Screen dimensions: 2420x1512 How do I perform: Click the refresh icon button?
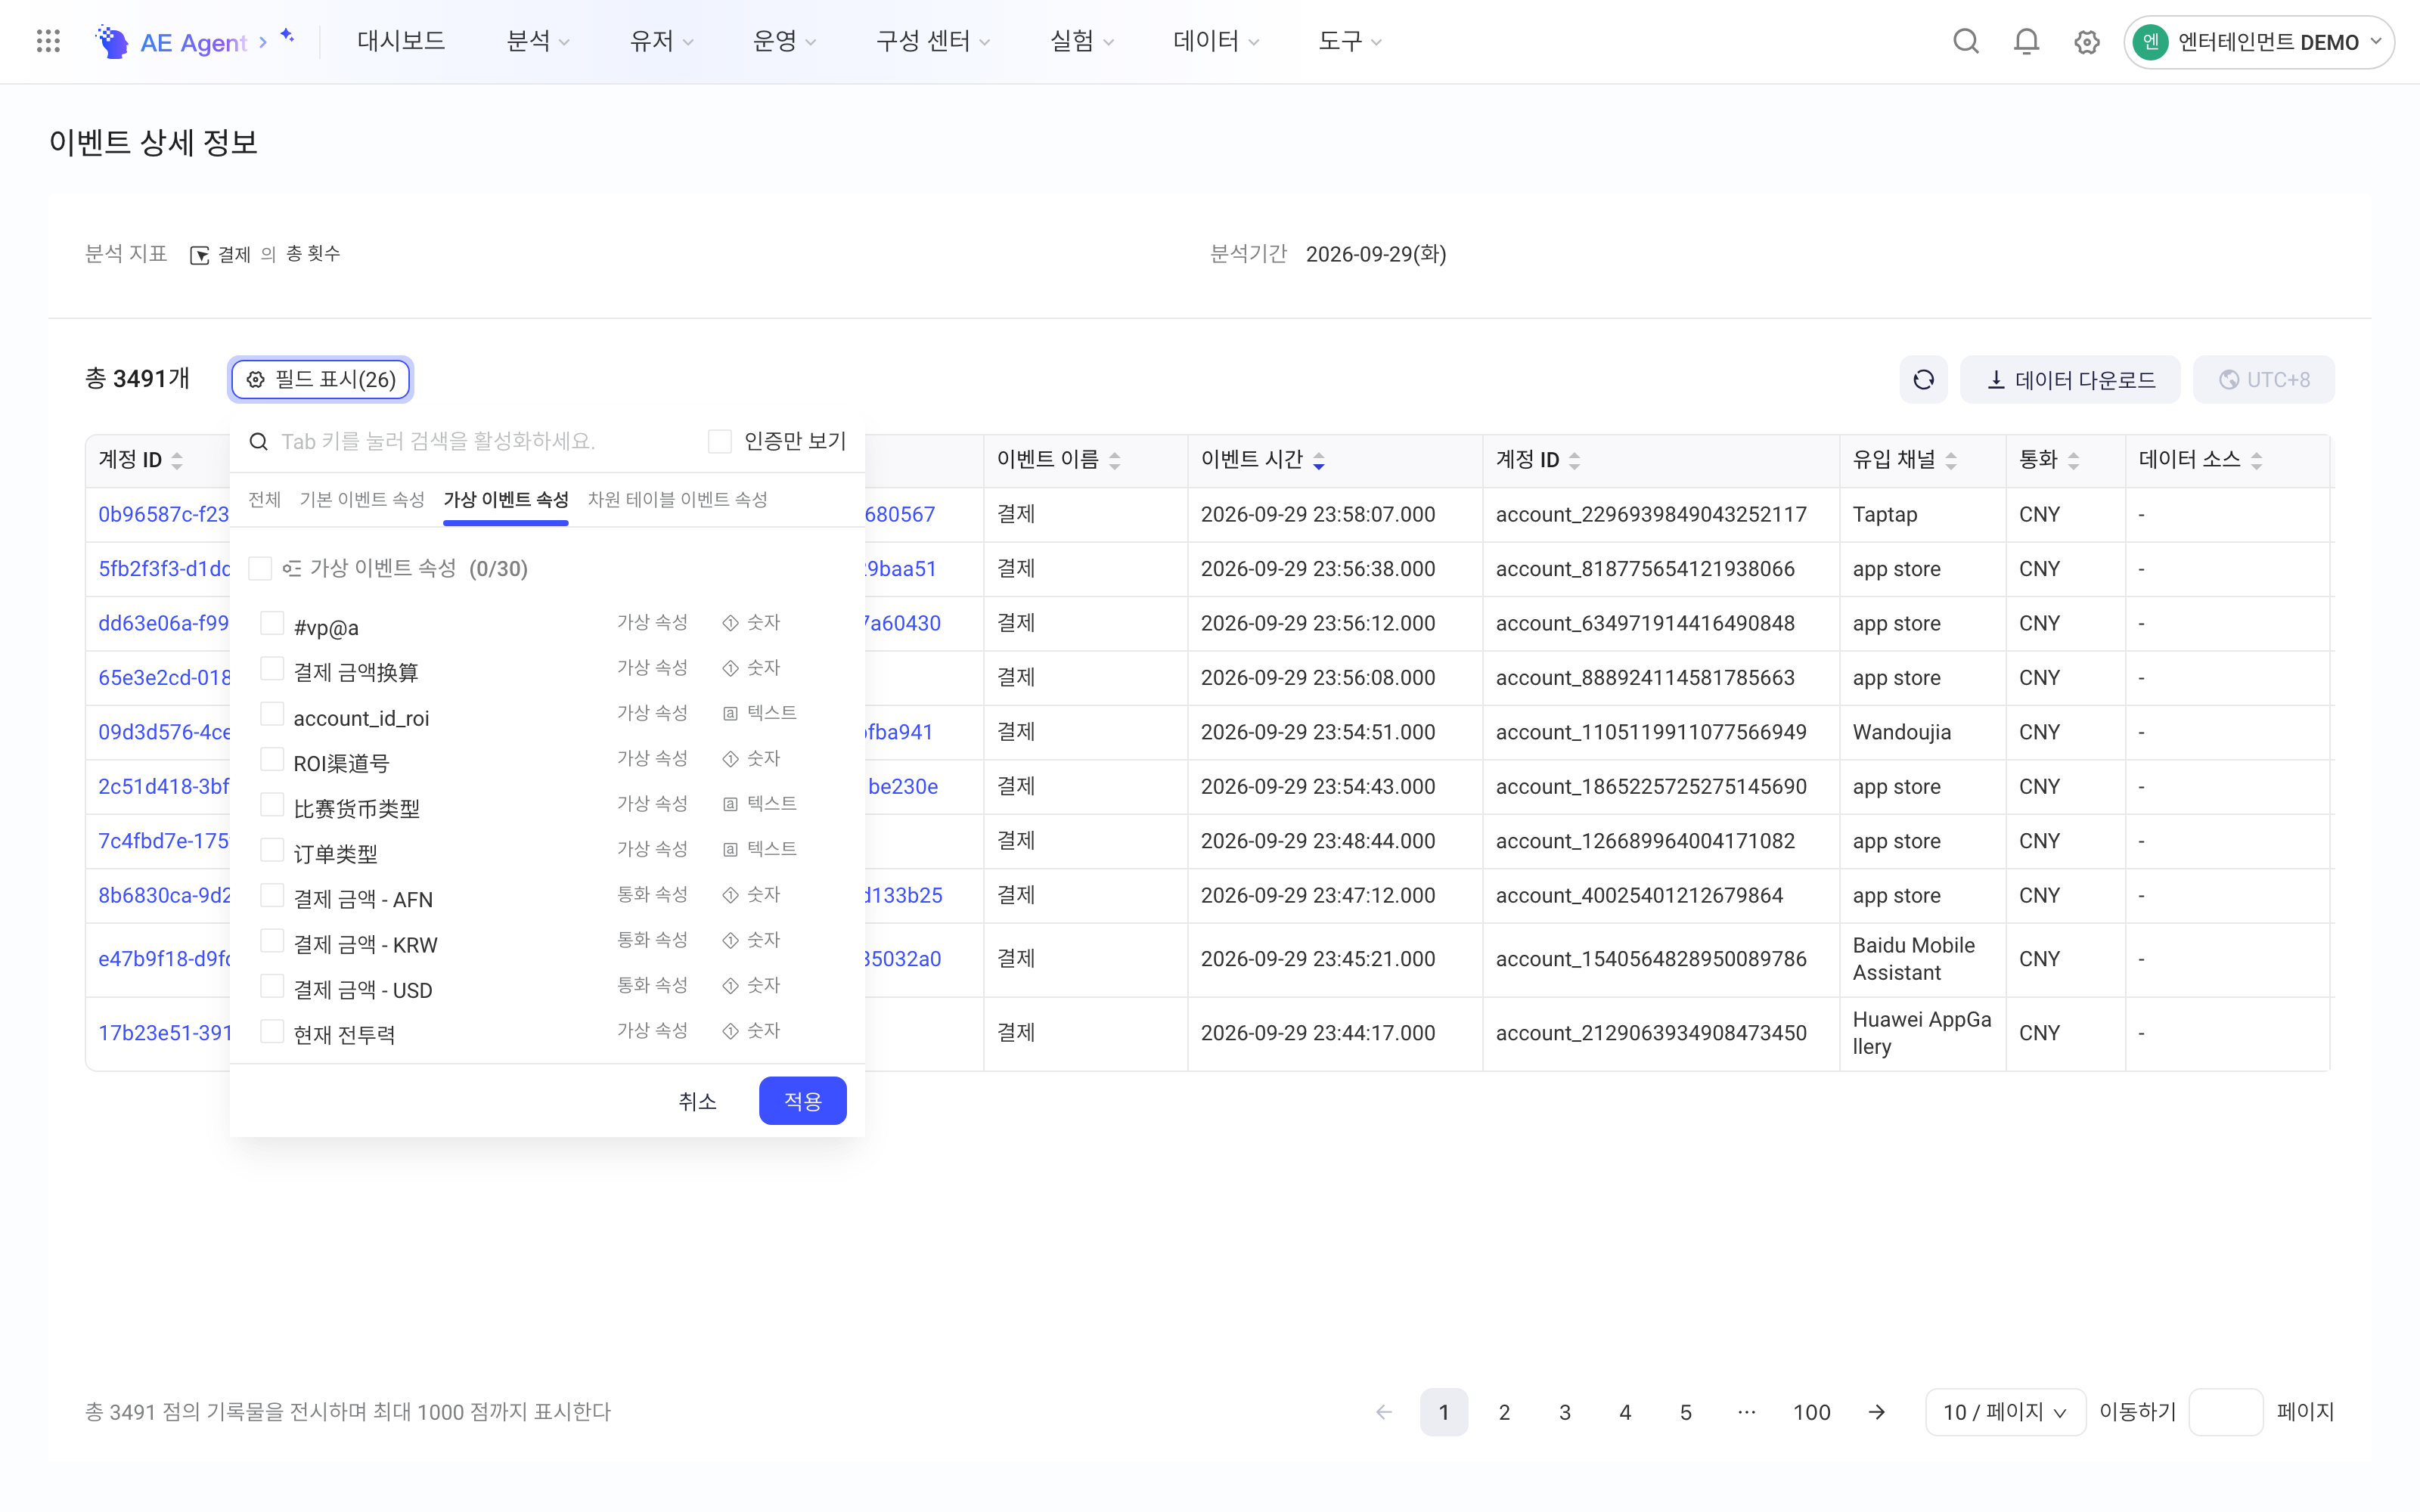1923,380
